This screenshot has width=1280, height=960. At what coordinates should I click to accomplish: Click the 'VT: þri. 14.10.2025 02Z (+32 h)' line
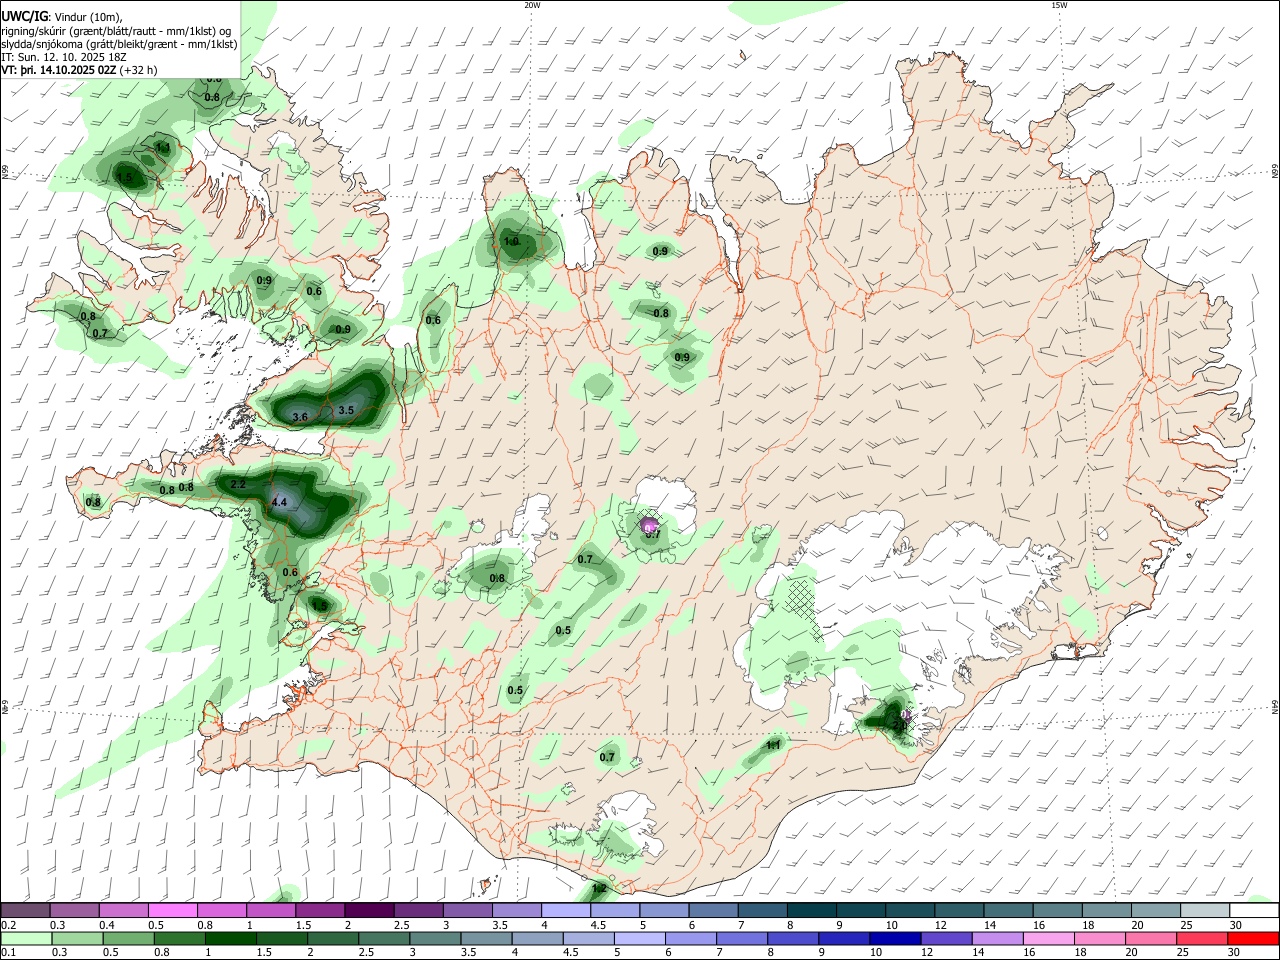point(79,70)
